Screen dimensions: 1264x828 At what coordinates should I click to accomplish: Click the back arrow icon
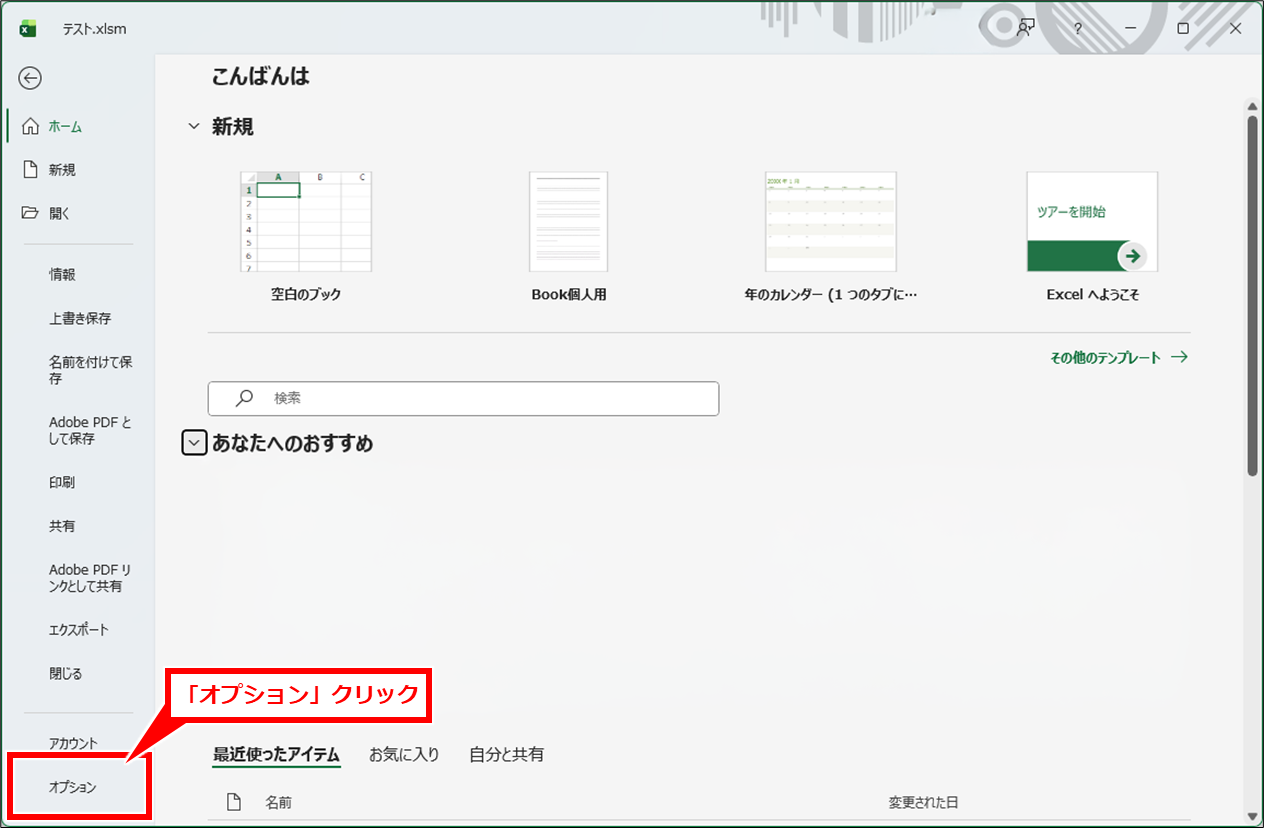[x=30, y=79]
